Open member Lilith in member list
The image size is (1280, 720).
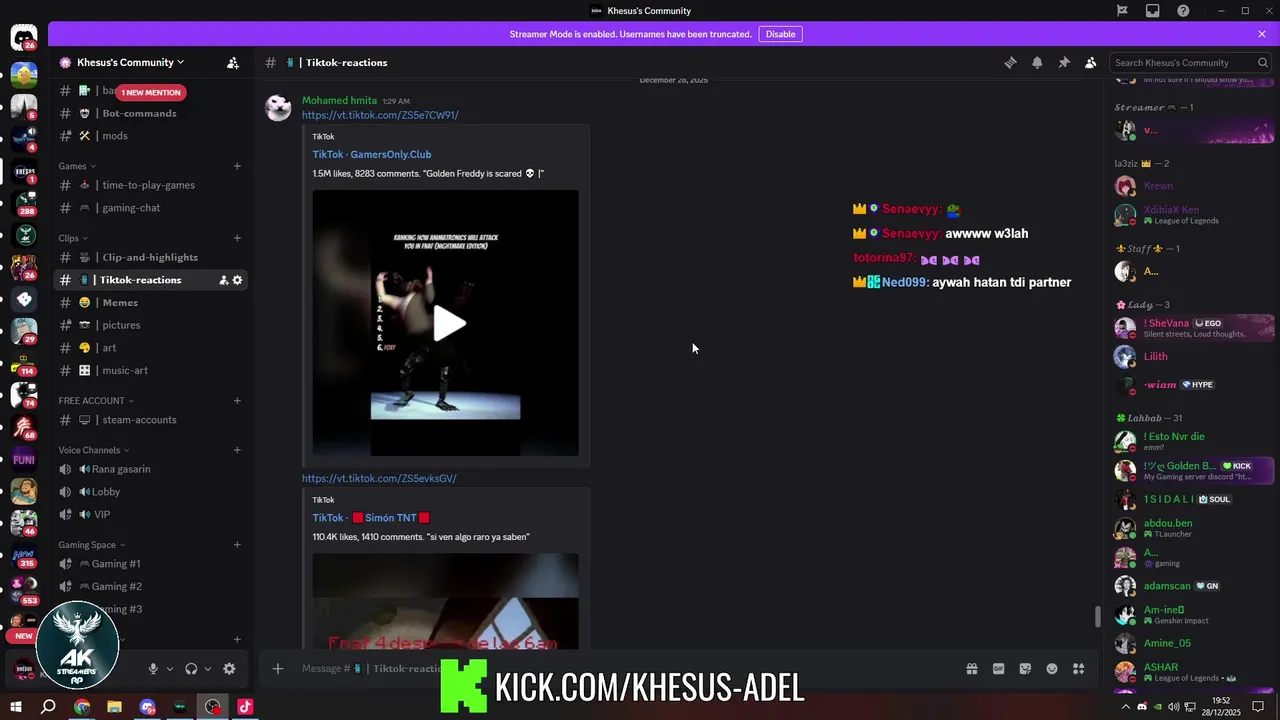tap(1194, 356)
